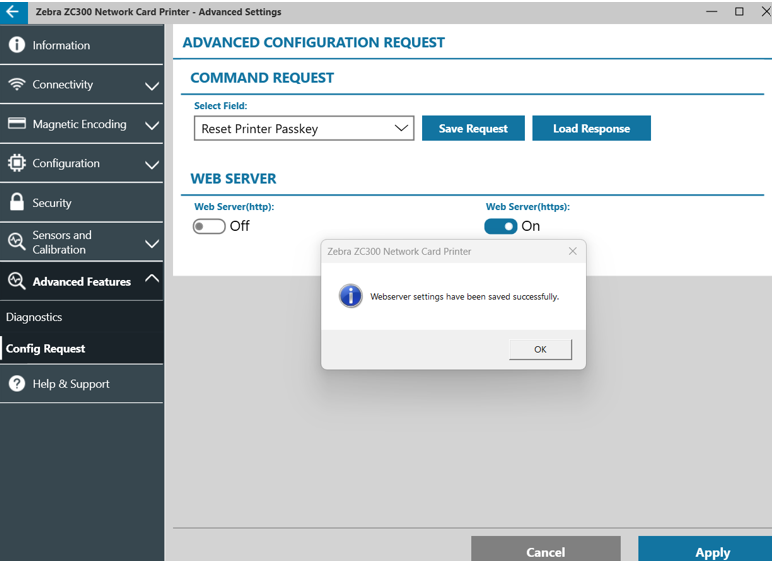Click the Configuration chip icon
This screenshot has height=561, width=772.
[x=16, y=163]
